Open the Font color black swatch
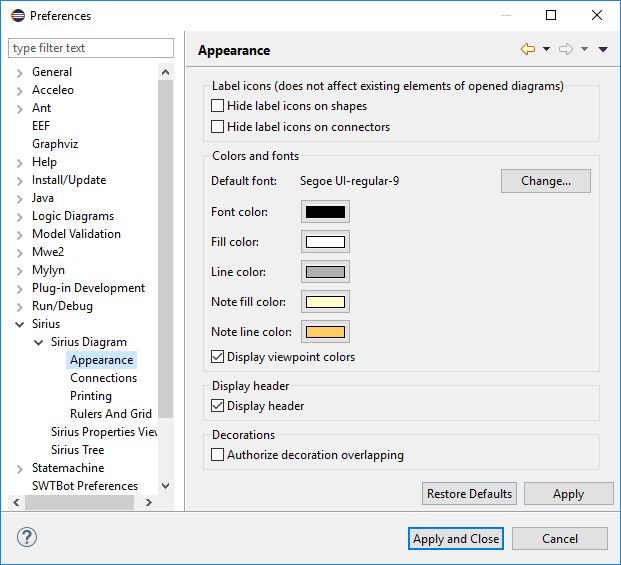This screenshot has height=565, width=621. [325, 212]
